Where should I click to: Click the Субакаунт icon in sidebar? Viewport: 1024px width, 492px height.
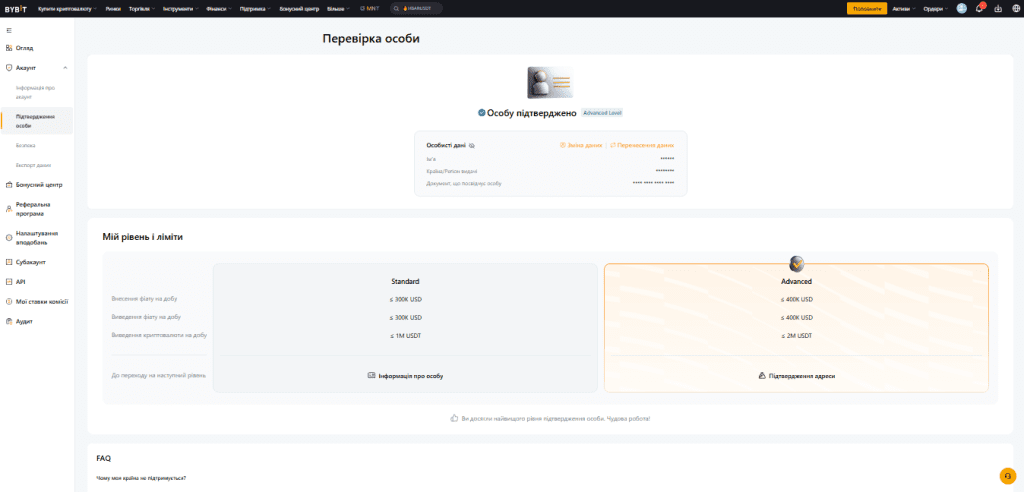pos(8,262)
